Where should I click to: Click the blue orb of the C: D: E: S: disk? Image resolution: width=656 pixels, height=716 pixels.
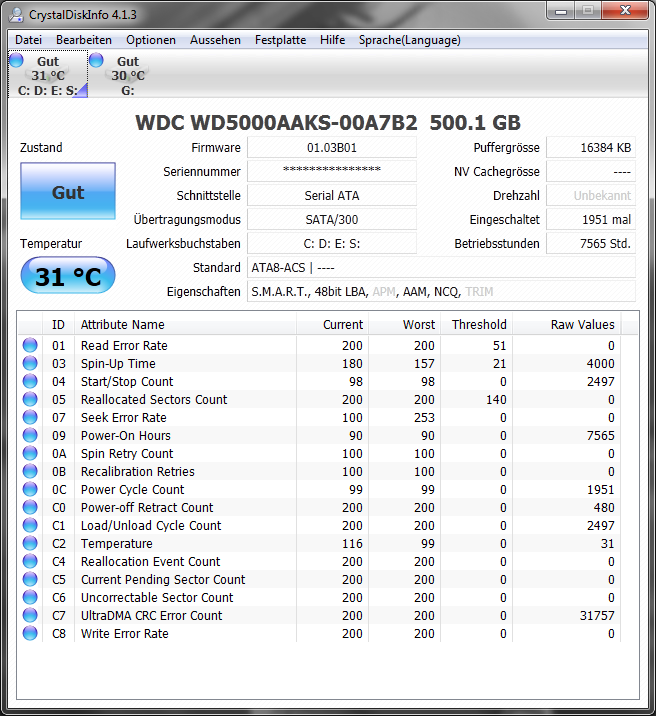pyautogui.click(x=16, y=60)
